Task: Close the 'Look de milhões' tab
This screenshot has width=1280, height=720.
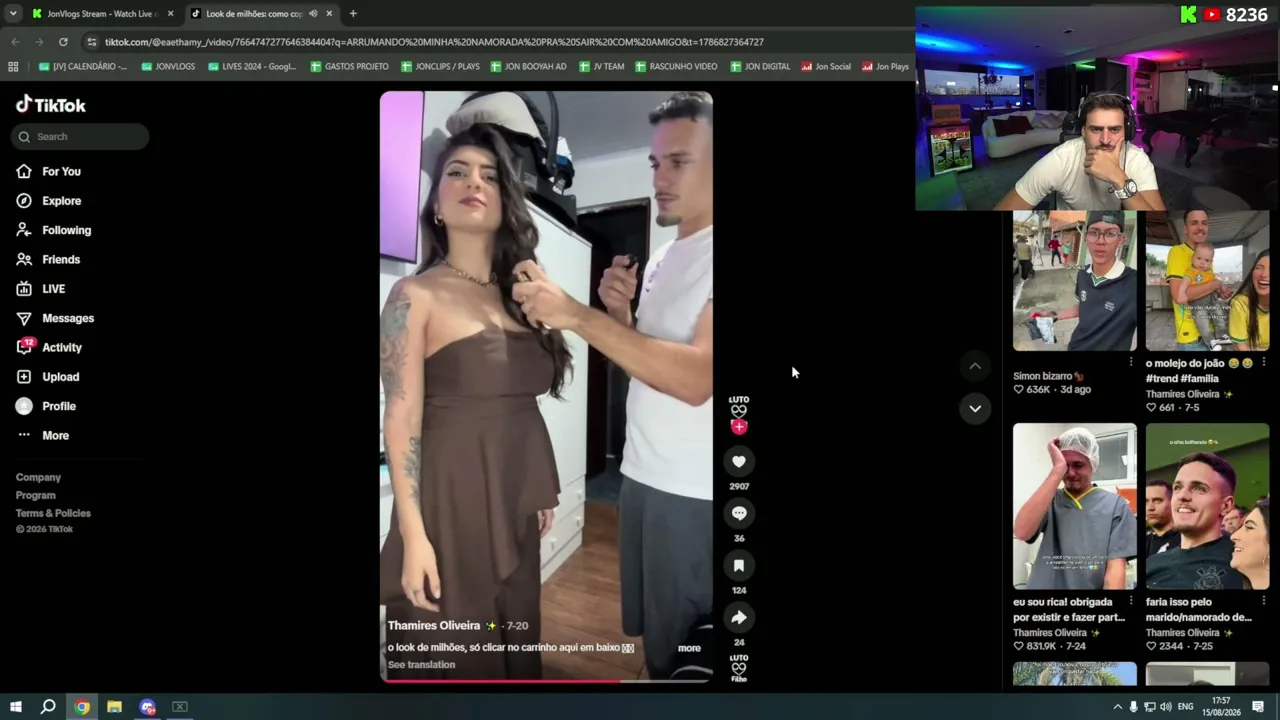Action: coord(329,14)
